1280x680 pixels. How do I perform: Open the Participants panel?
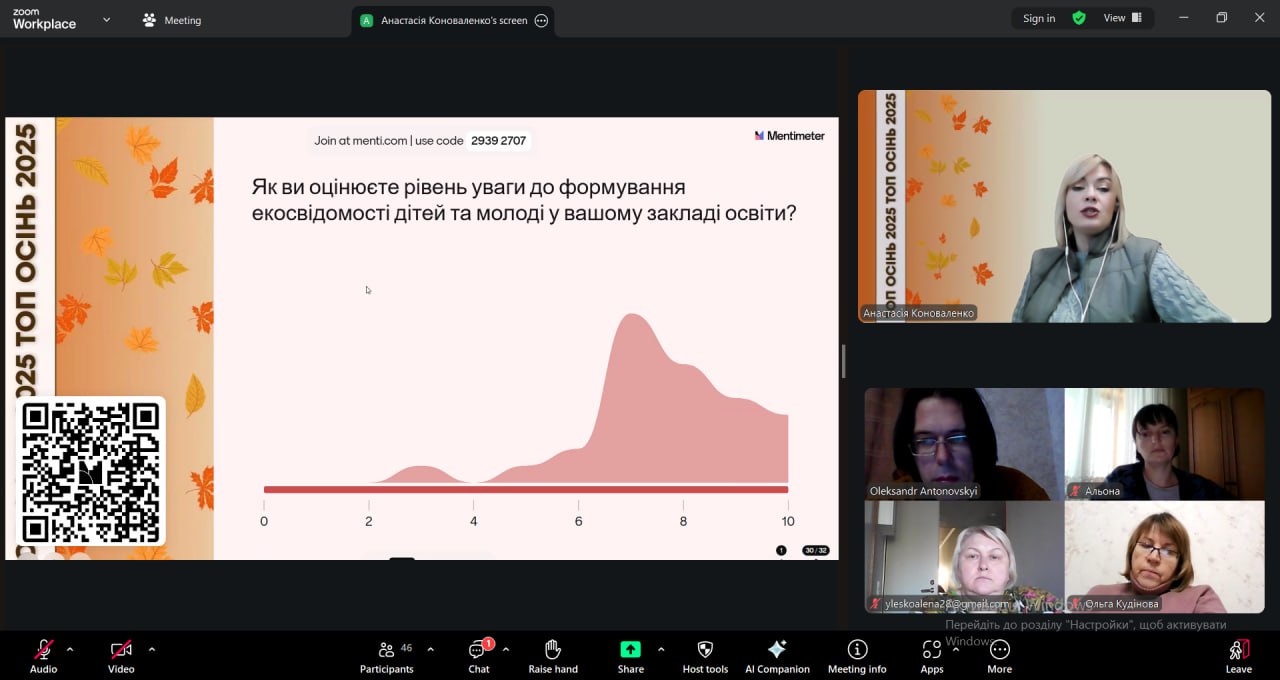coord(386,656)
